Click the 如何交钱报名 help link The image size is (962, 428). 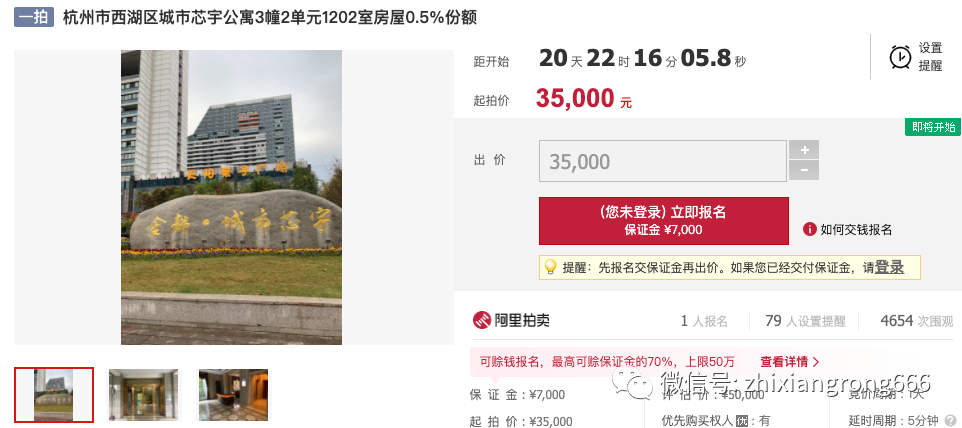coord(856,229)
